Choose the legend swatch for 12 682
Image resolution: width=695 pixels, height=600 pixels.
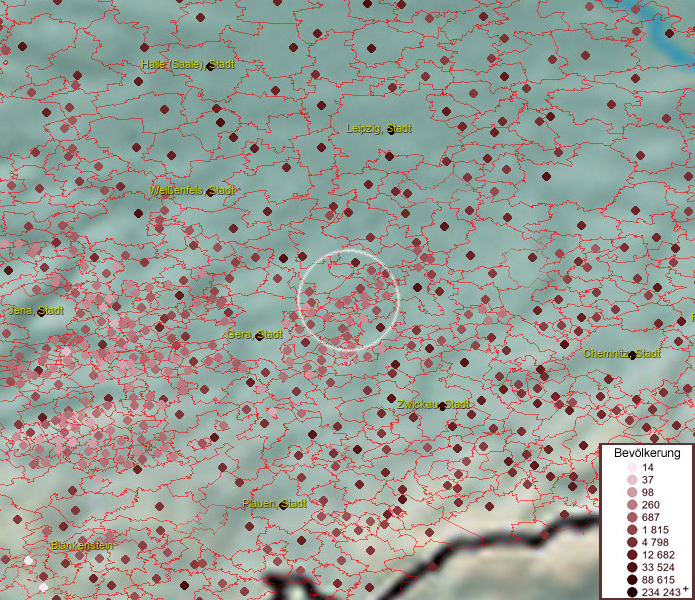[632, 555]
